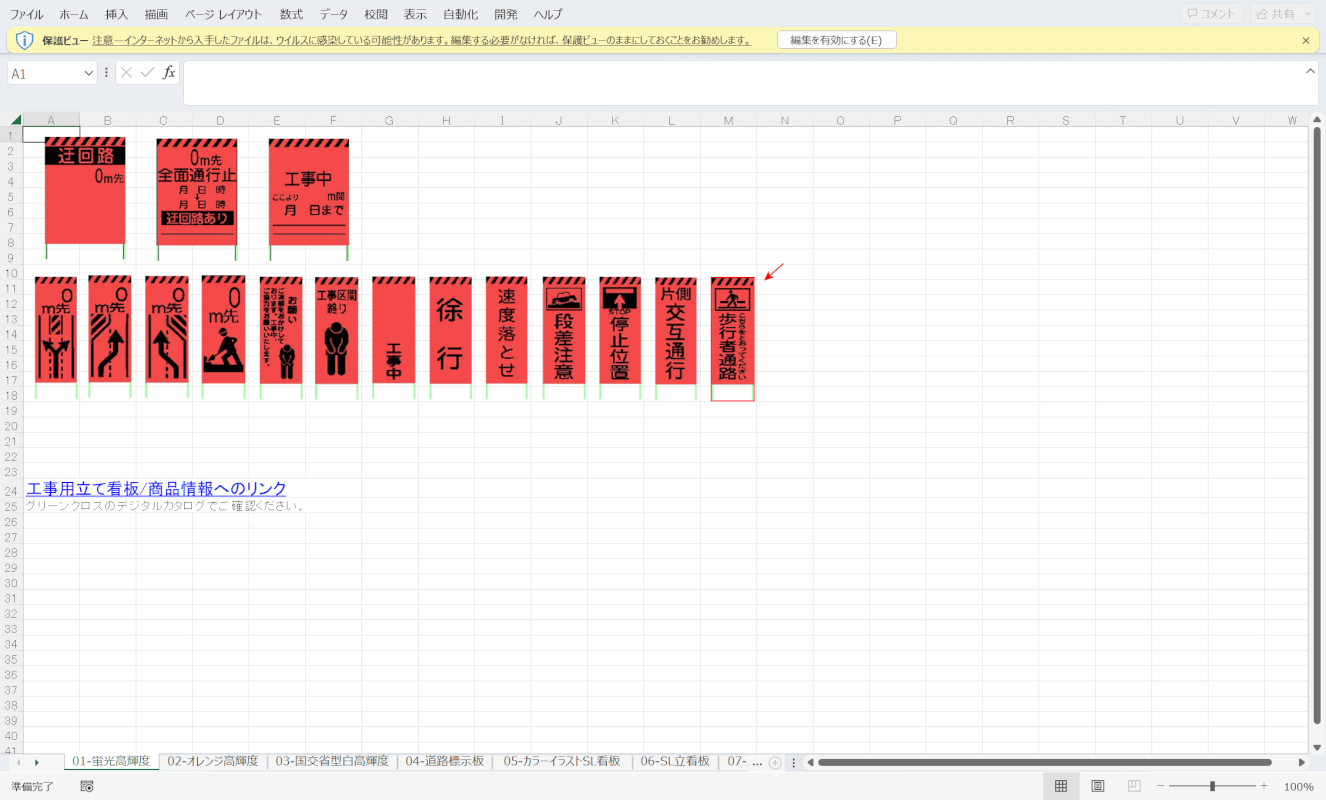1326x800 pixels.
Task: Click the Select All corner triangle
Action: (15, 120)
